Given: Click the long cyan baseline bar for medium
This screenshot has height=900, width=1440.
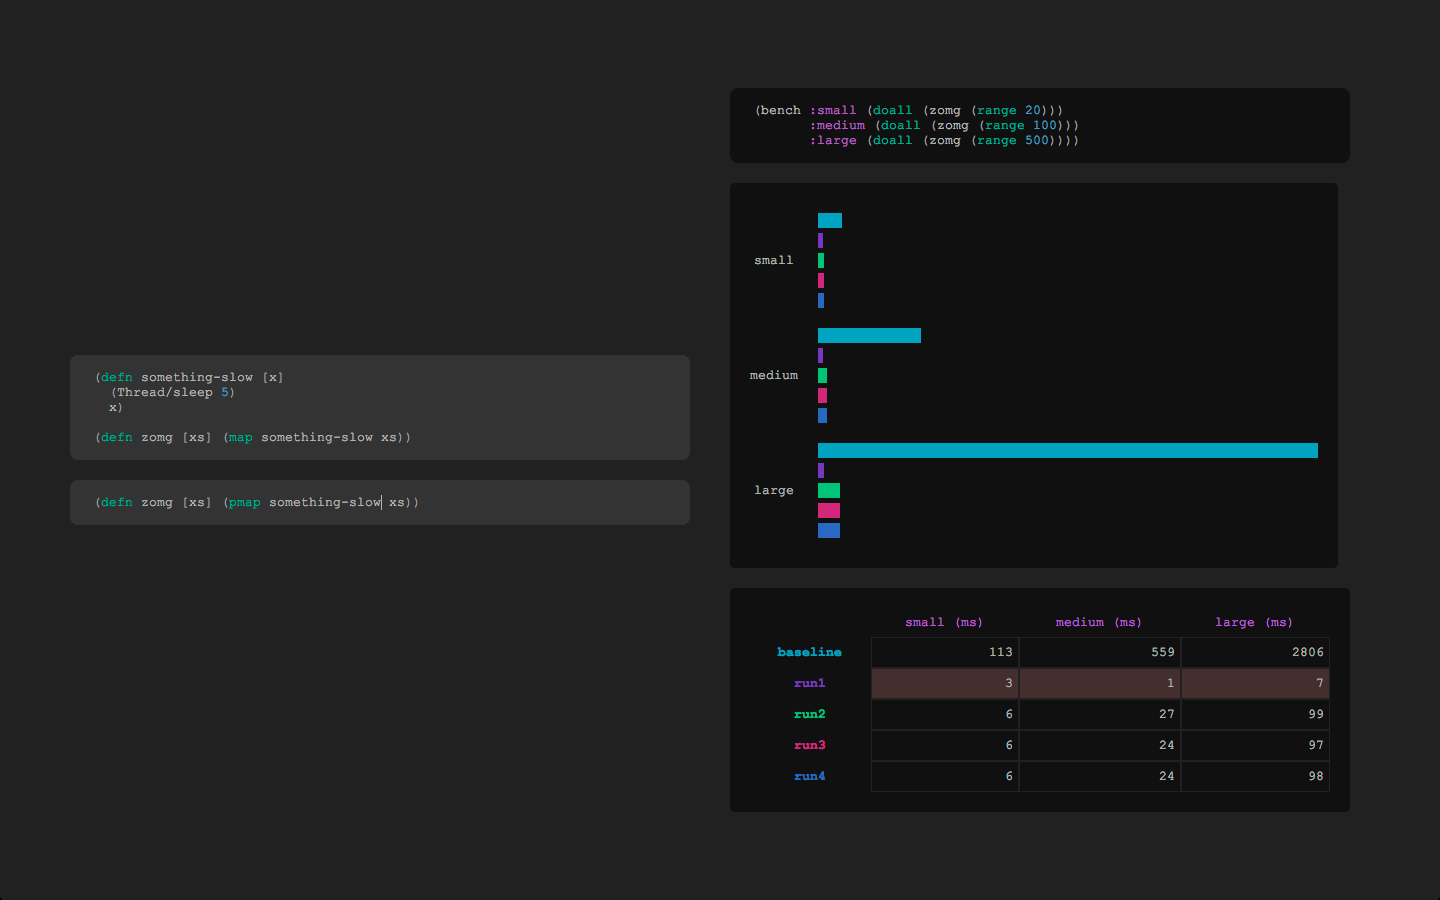Looking at the screenshot, I should (x=868, y=335).
